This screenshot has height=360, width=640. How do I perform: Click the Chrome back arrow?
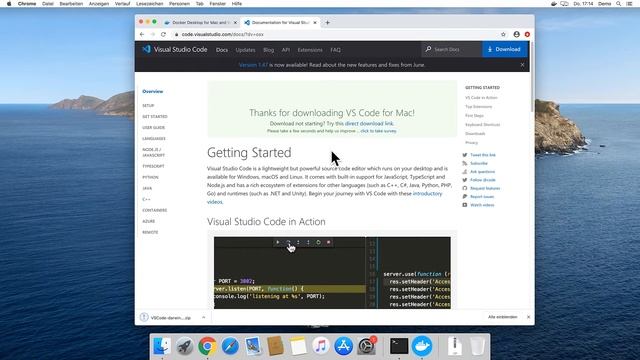pyautogui.click(x=142, y=35)
